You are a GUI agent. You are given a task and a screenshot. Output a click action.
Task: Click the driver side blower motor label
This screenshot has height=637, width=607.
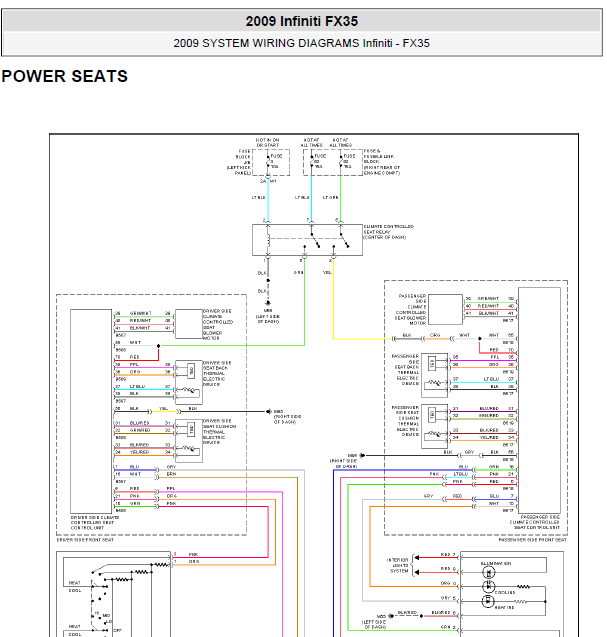[218, 324]
